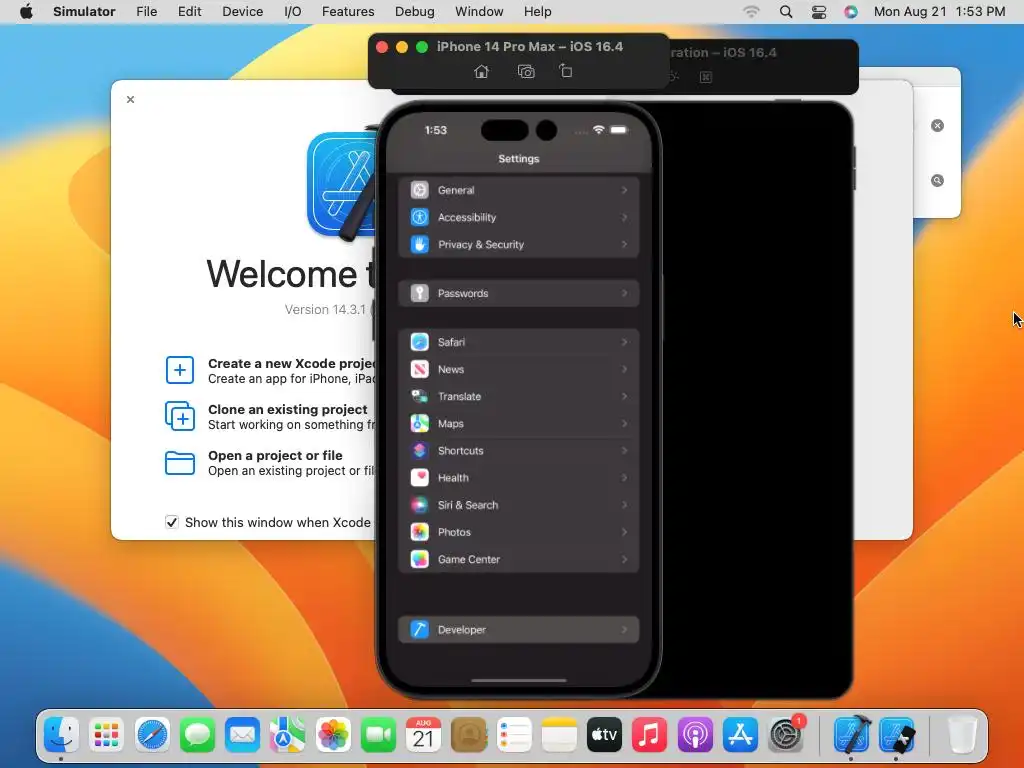Tap the Game Center icon

419,559
